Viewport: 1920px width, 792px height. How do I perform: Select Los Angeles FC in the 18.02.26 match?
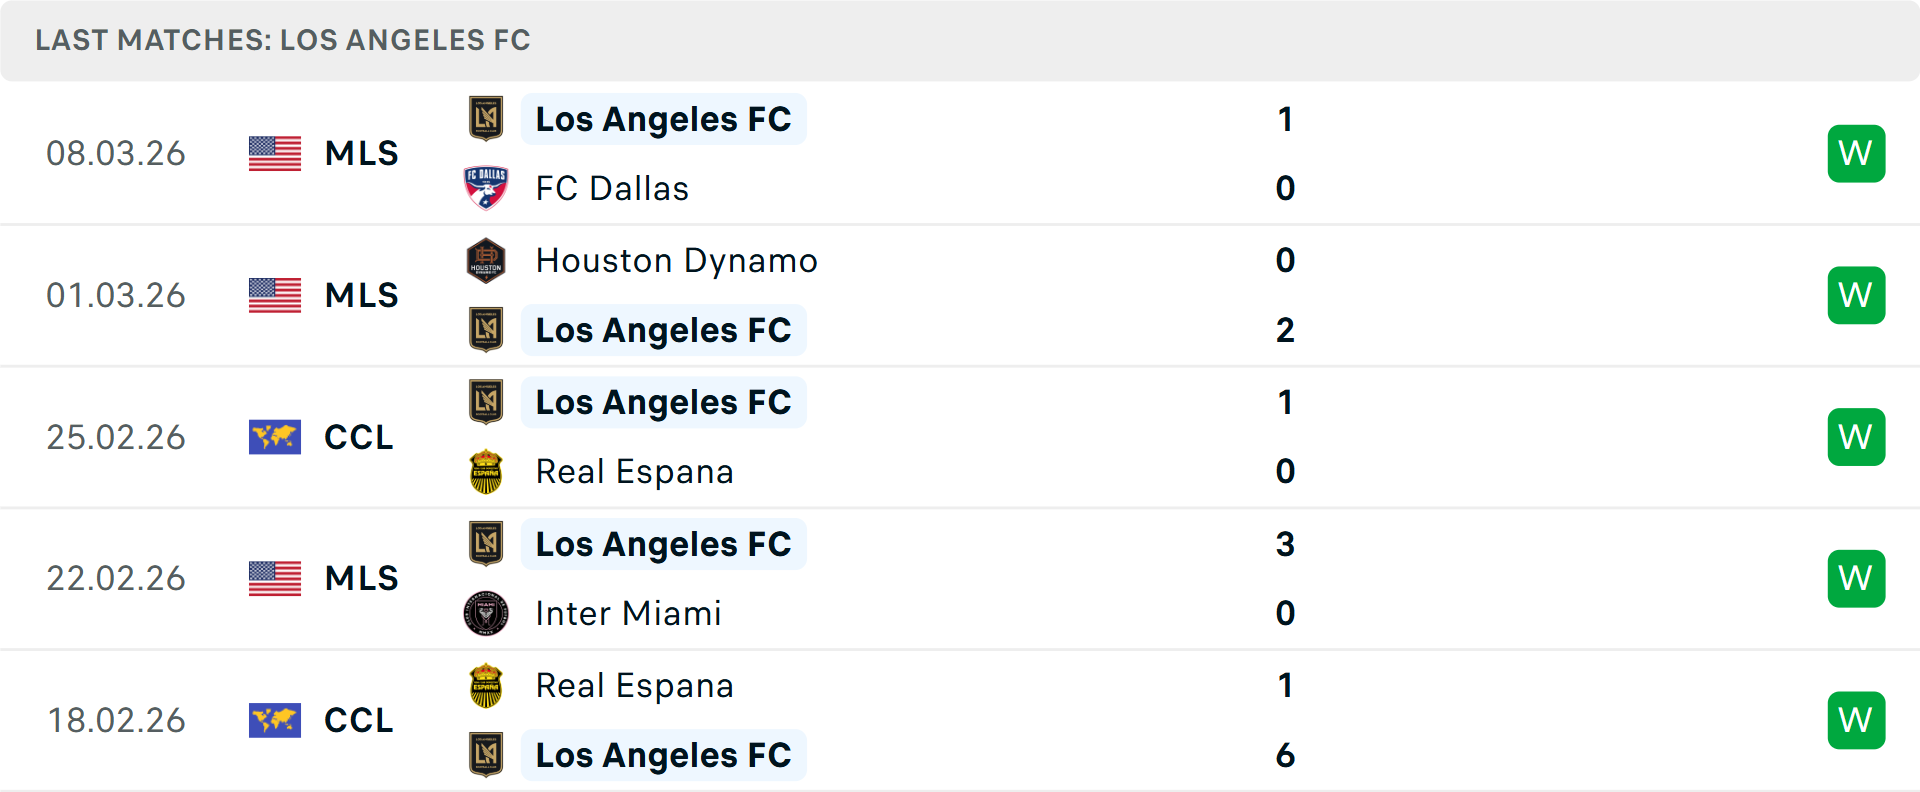pyautogui.click(x=663, y=755)
